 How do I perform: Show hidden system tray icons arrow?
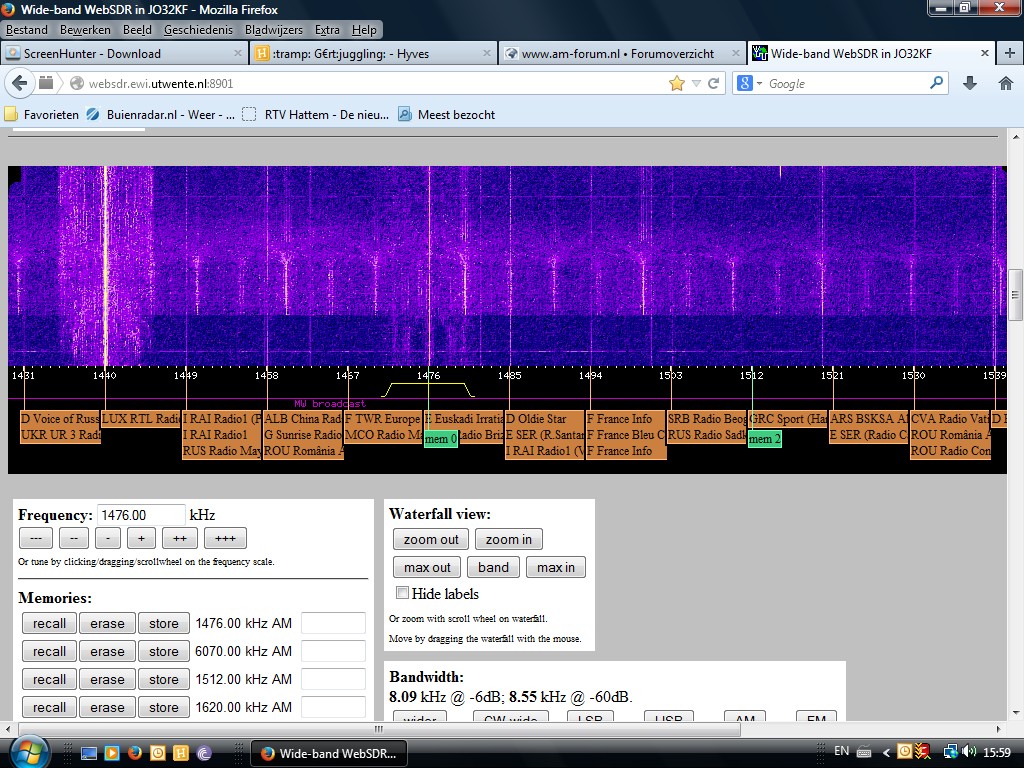click(x=886, y=752)
